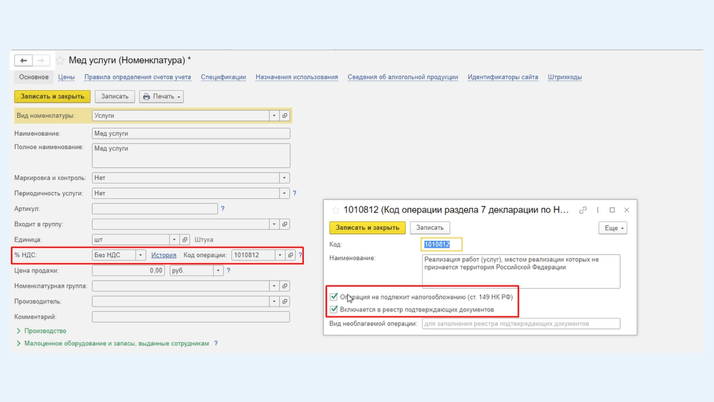
Task: Expand the Маркировка и контроль dropdown
Action: 284,178
